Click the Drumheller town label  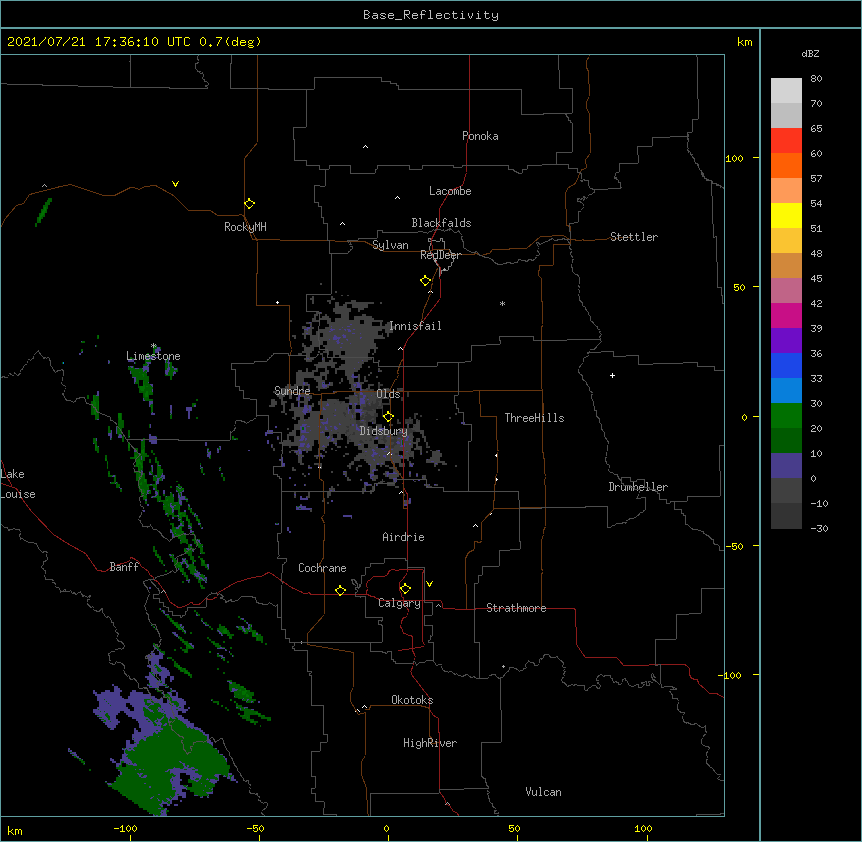click(x=638, y=487)
